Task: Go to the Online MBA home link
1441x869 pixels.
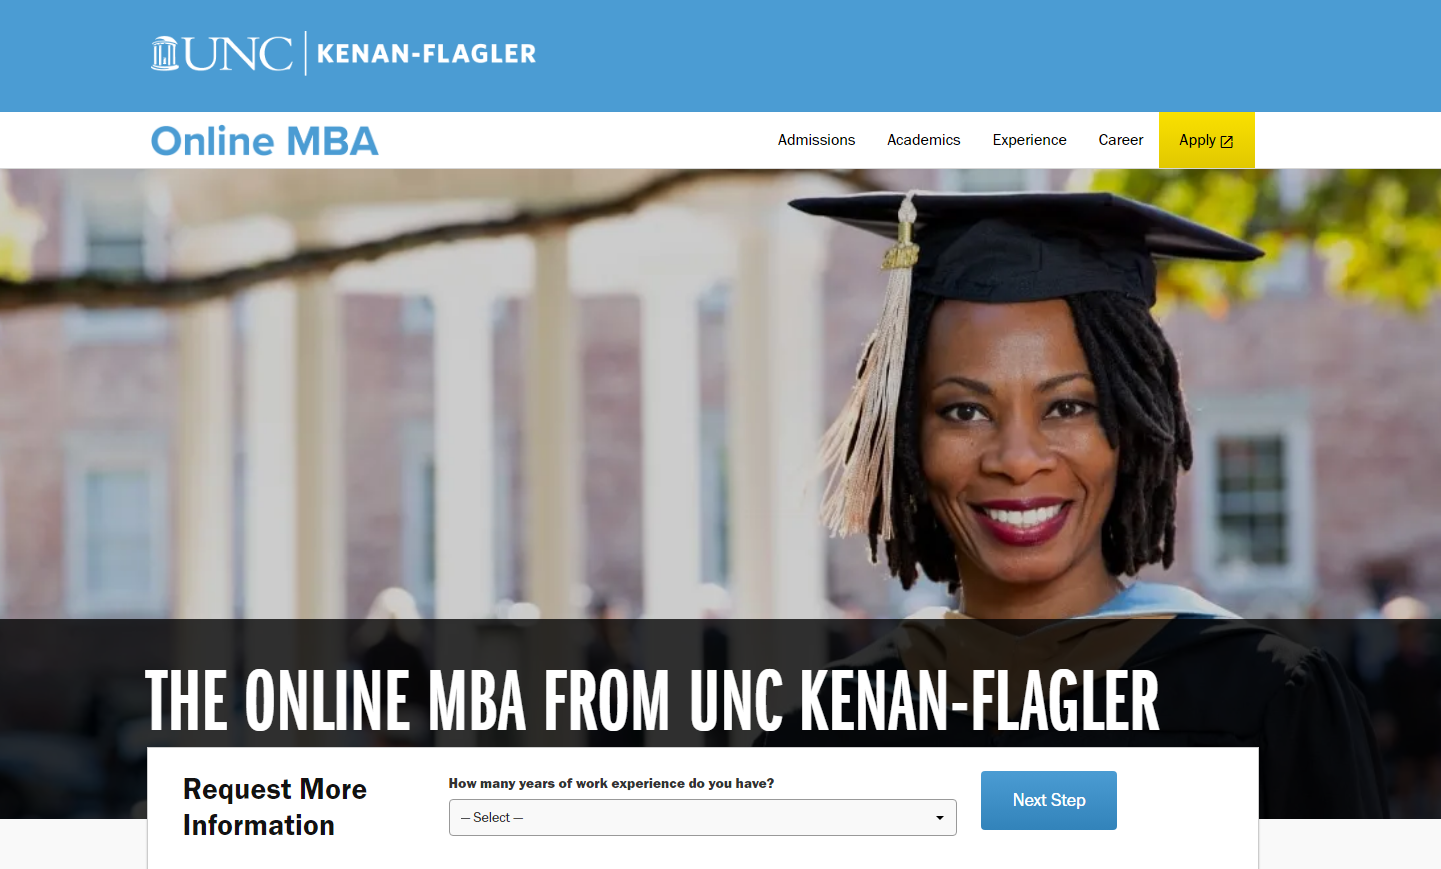Action: (x=265, y=141)
